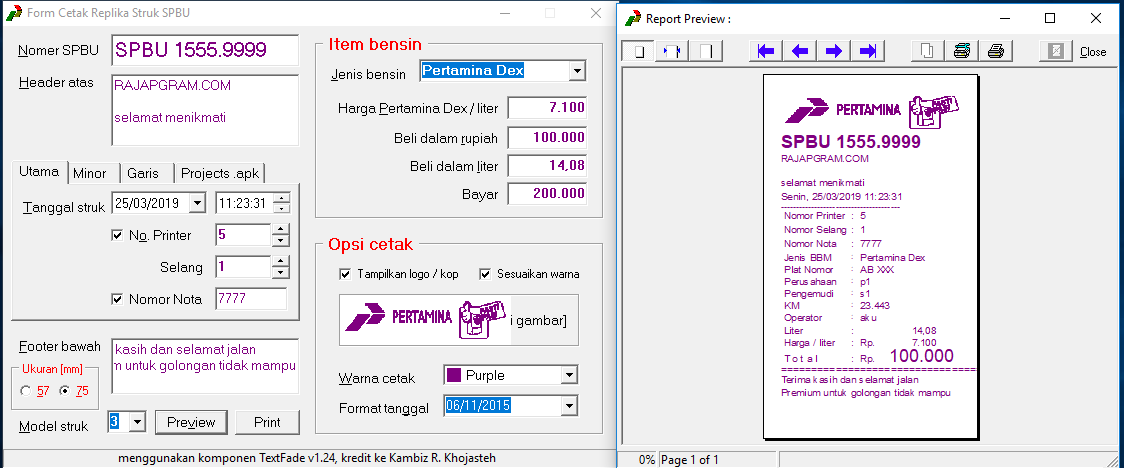
Task: Increase No. Printer value with up arrow
Action: coord(280,229)
